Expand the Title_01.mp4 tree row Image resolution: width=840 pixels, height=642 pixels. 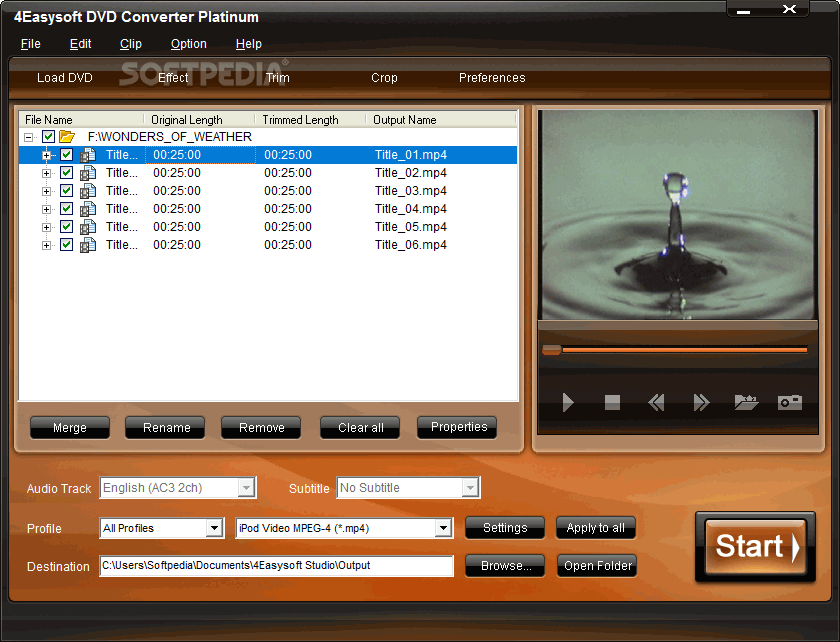pyautogui.click(x=47, y=155)
